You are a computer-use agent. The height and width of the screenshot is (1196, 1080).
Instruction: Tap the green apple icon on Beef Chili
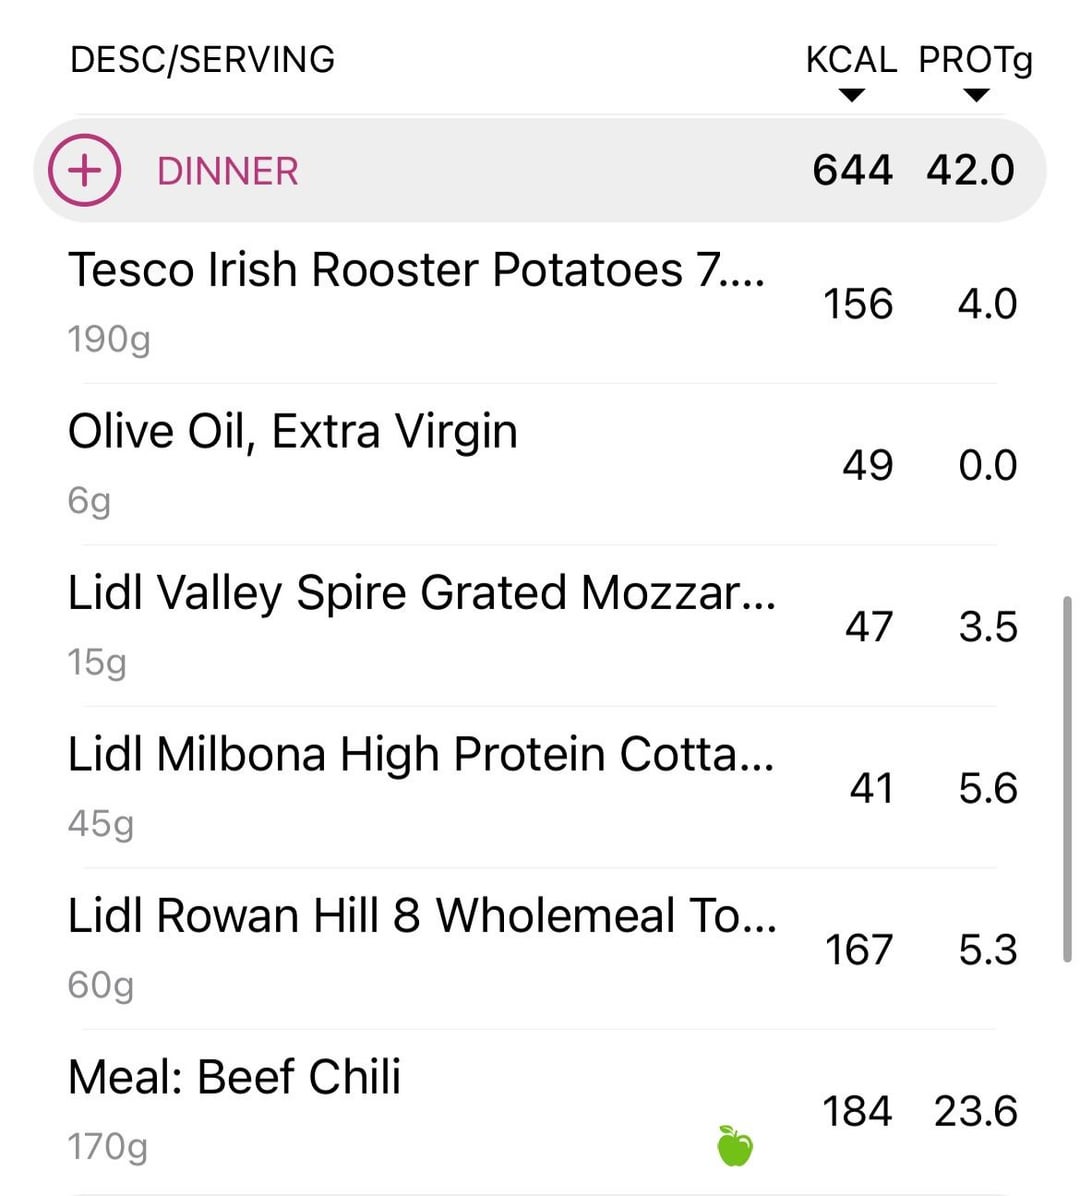pyautogui.click(x=735, y=1145)
